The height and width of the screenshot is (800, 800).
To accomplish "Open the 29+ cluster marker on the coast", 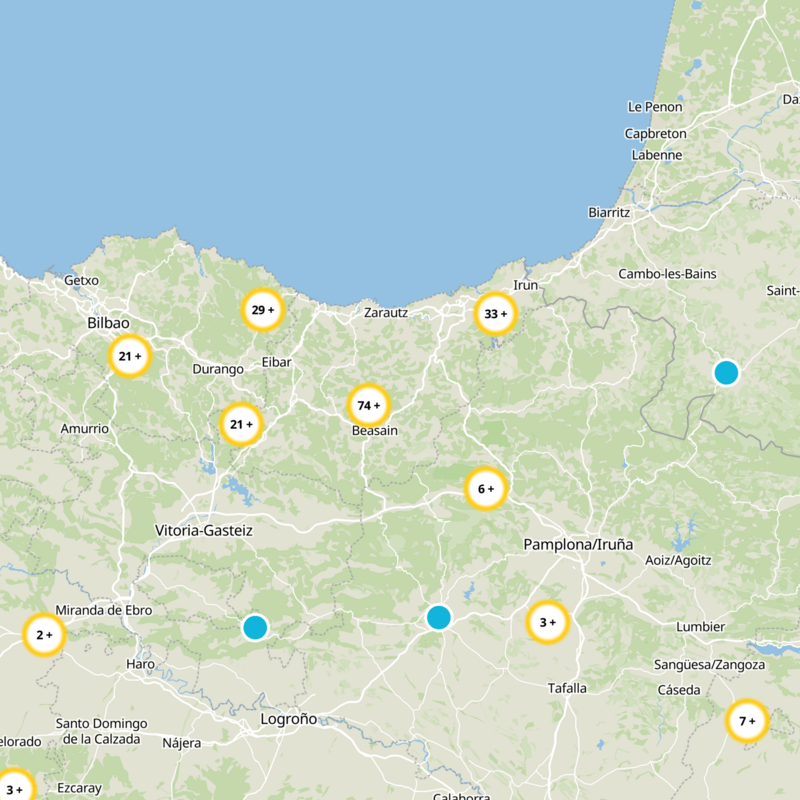I will click(x=263, y=310).
